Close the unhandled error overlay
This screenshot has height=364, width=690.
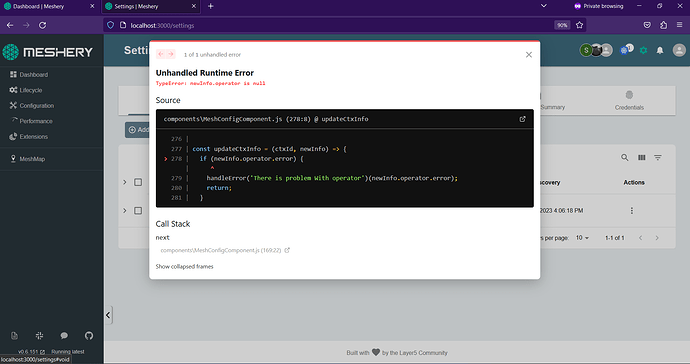(x=529, y=55)
